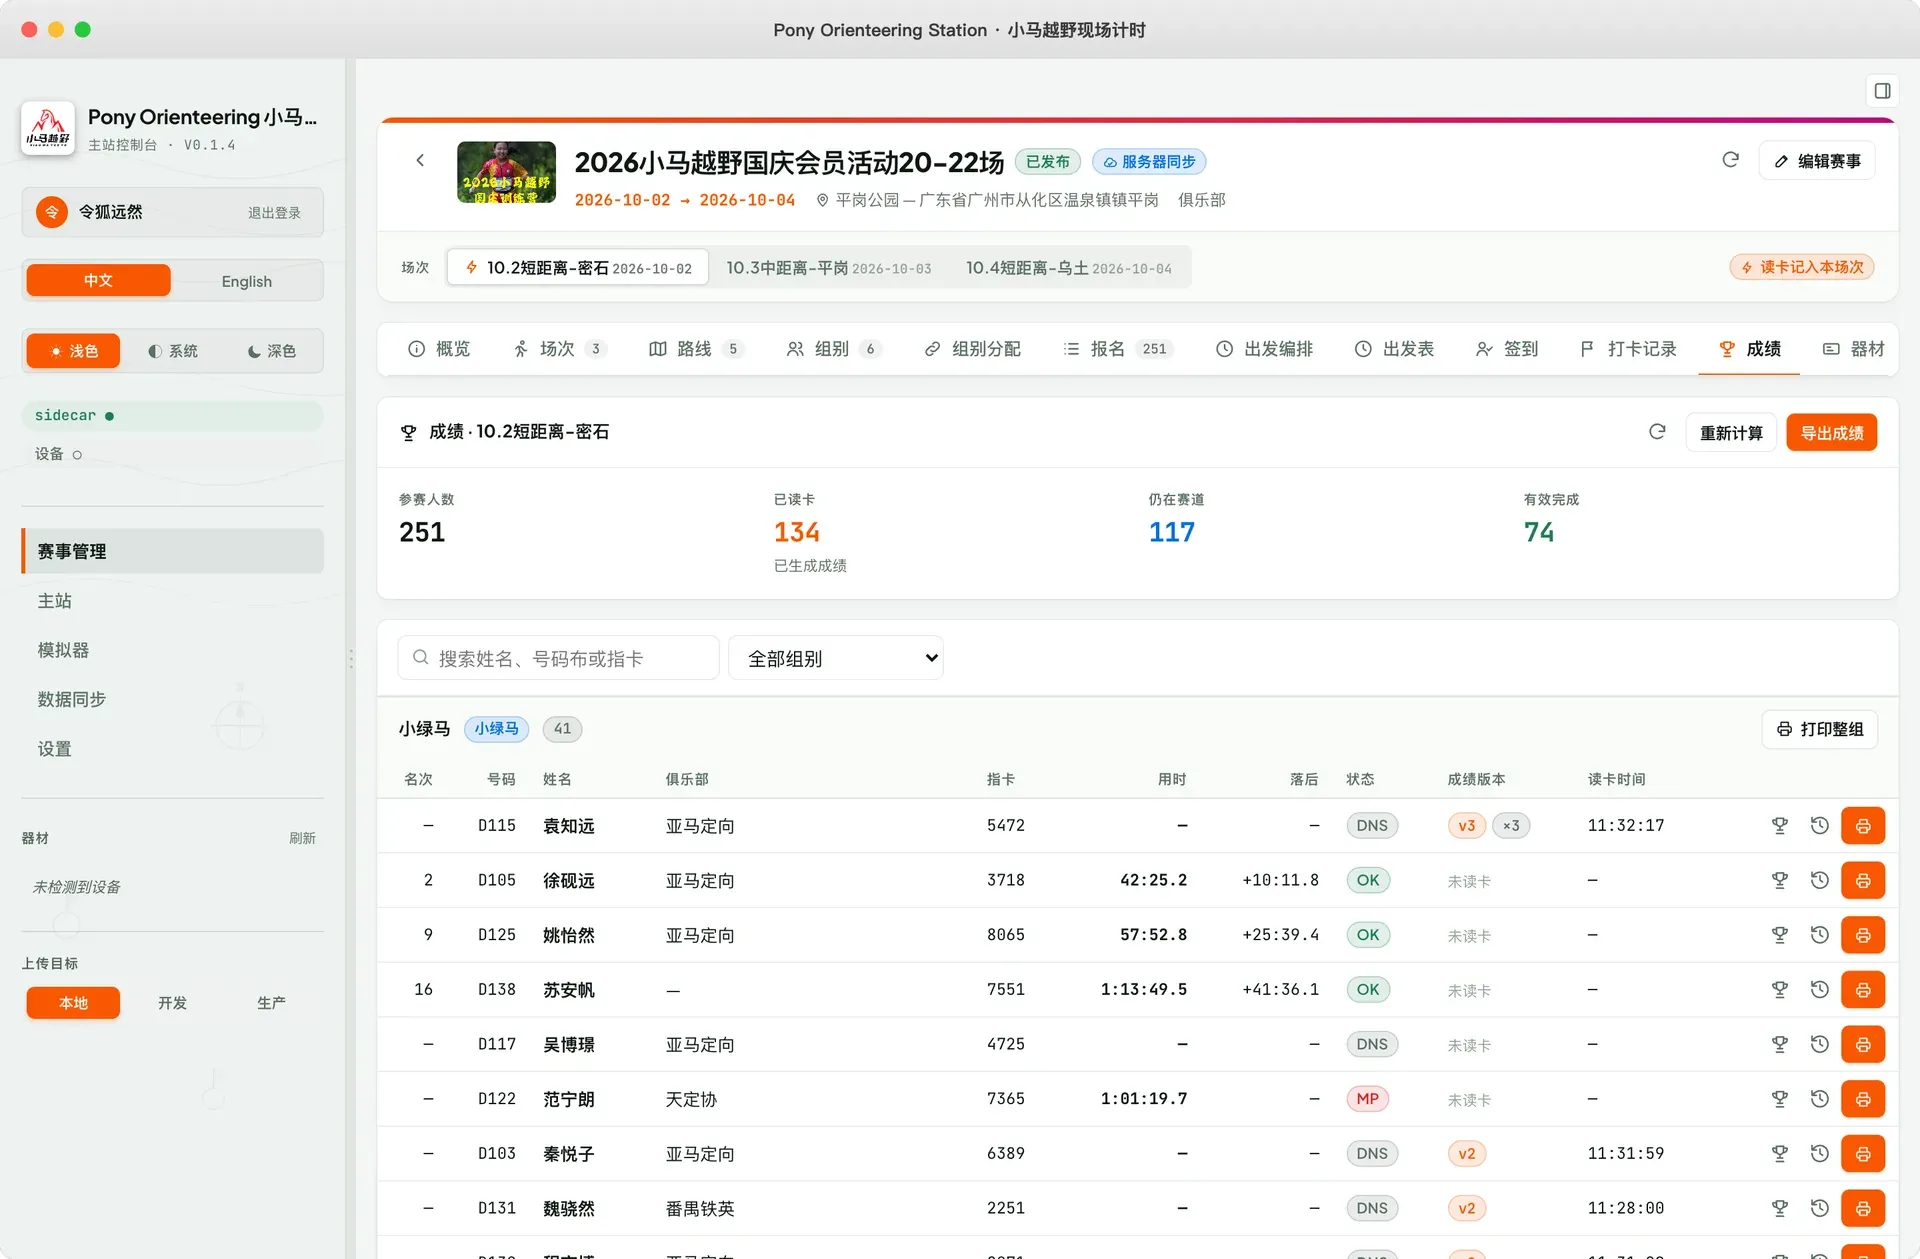Toggle the right side panel icon
This screenshot has height=1259, width=1920.
pyautogui.click(x=1882, y=91)
